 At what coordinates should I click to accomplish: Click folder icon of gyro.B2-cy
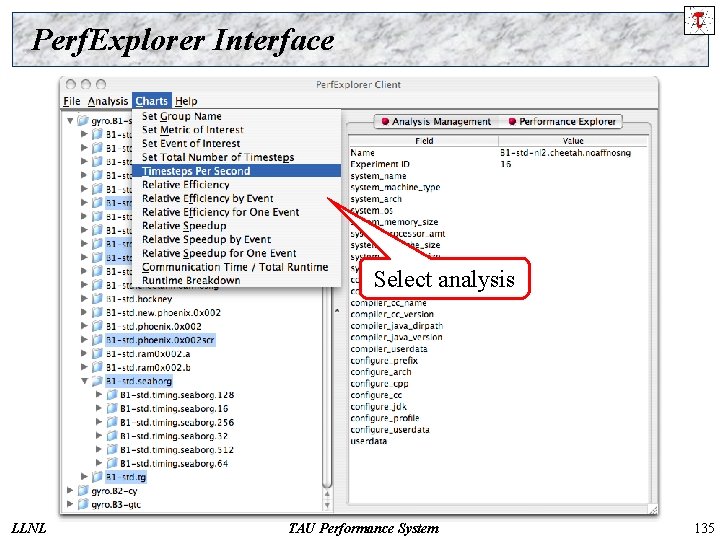coord(83,490)
